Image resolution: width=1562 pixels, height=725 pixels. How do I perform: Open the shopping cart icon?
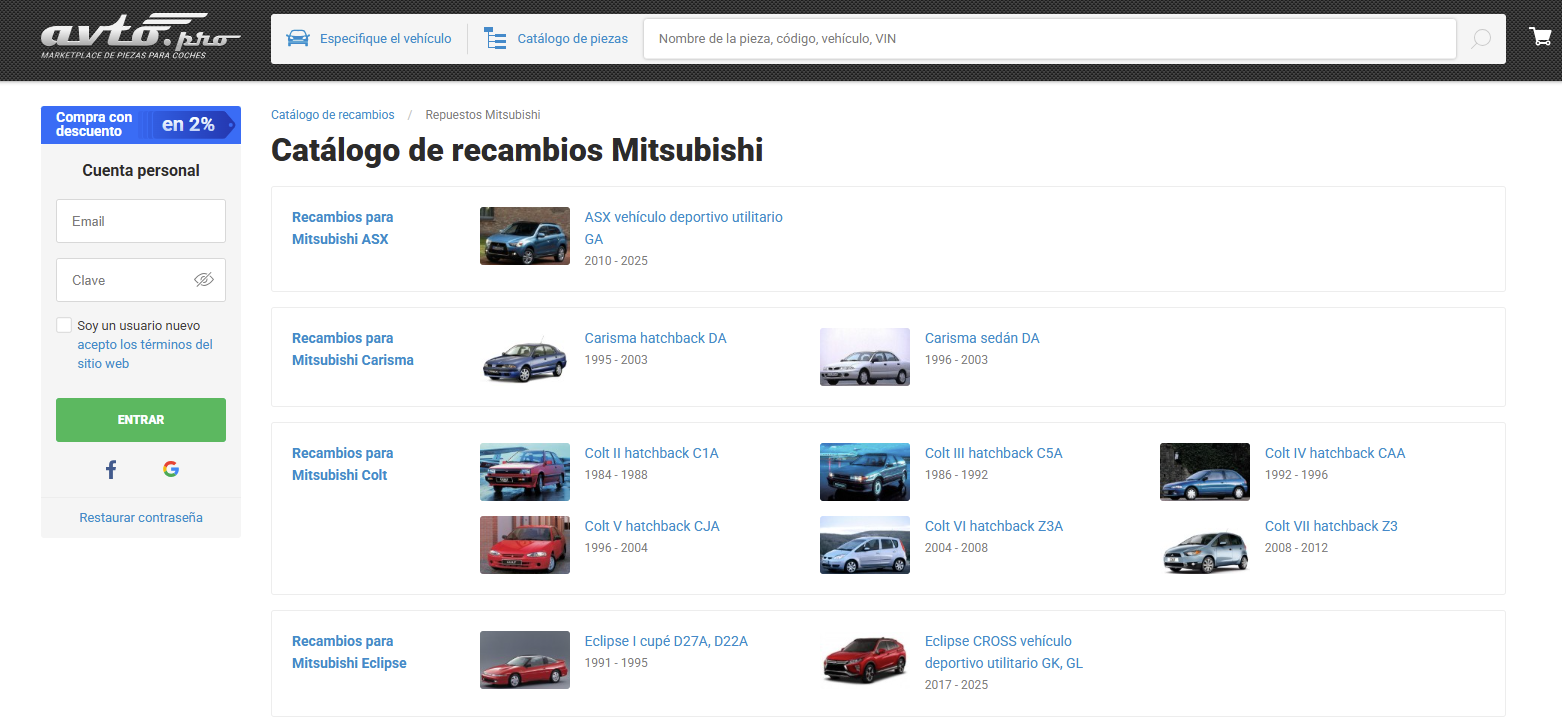[1540, 37]
